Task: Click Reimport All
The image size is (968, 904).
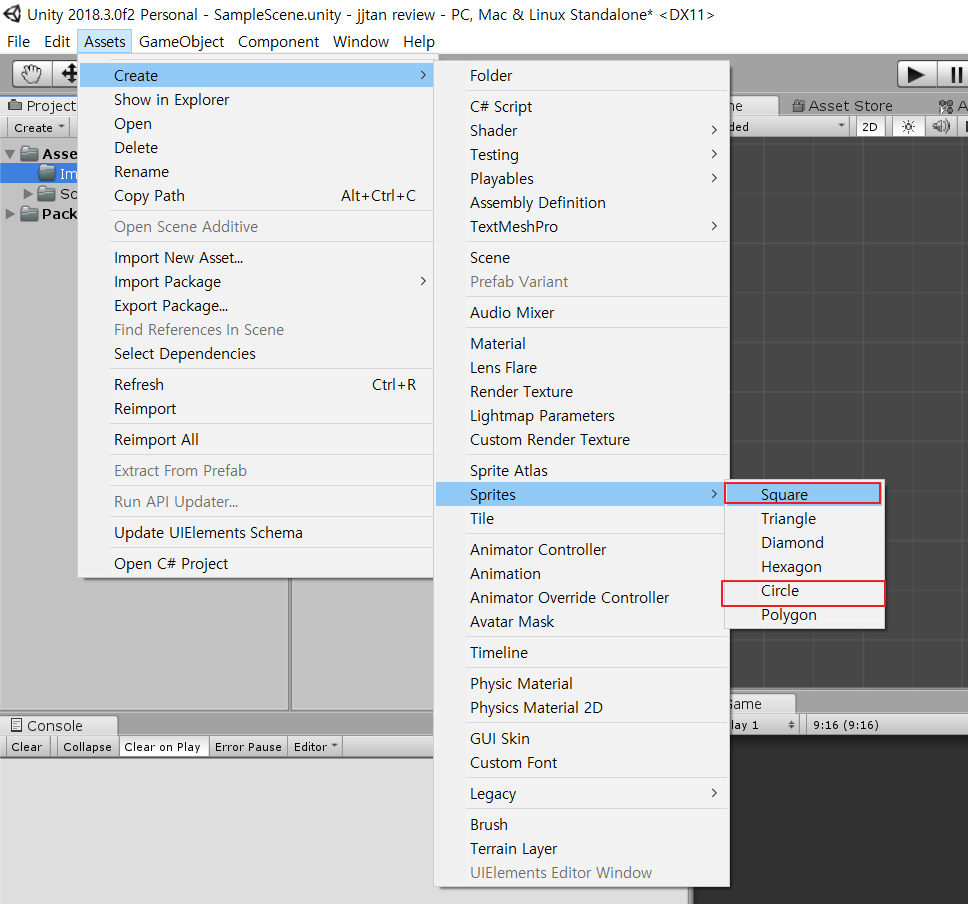Action: click(256, 440)
